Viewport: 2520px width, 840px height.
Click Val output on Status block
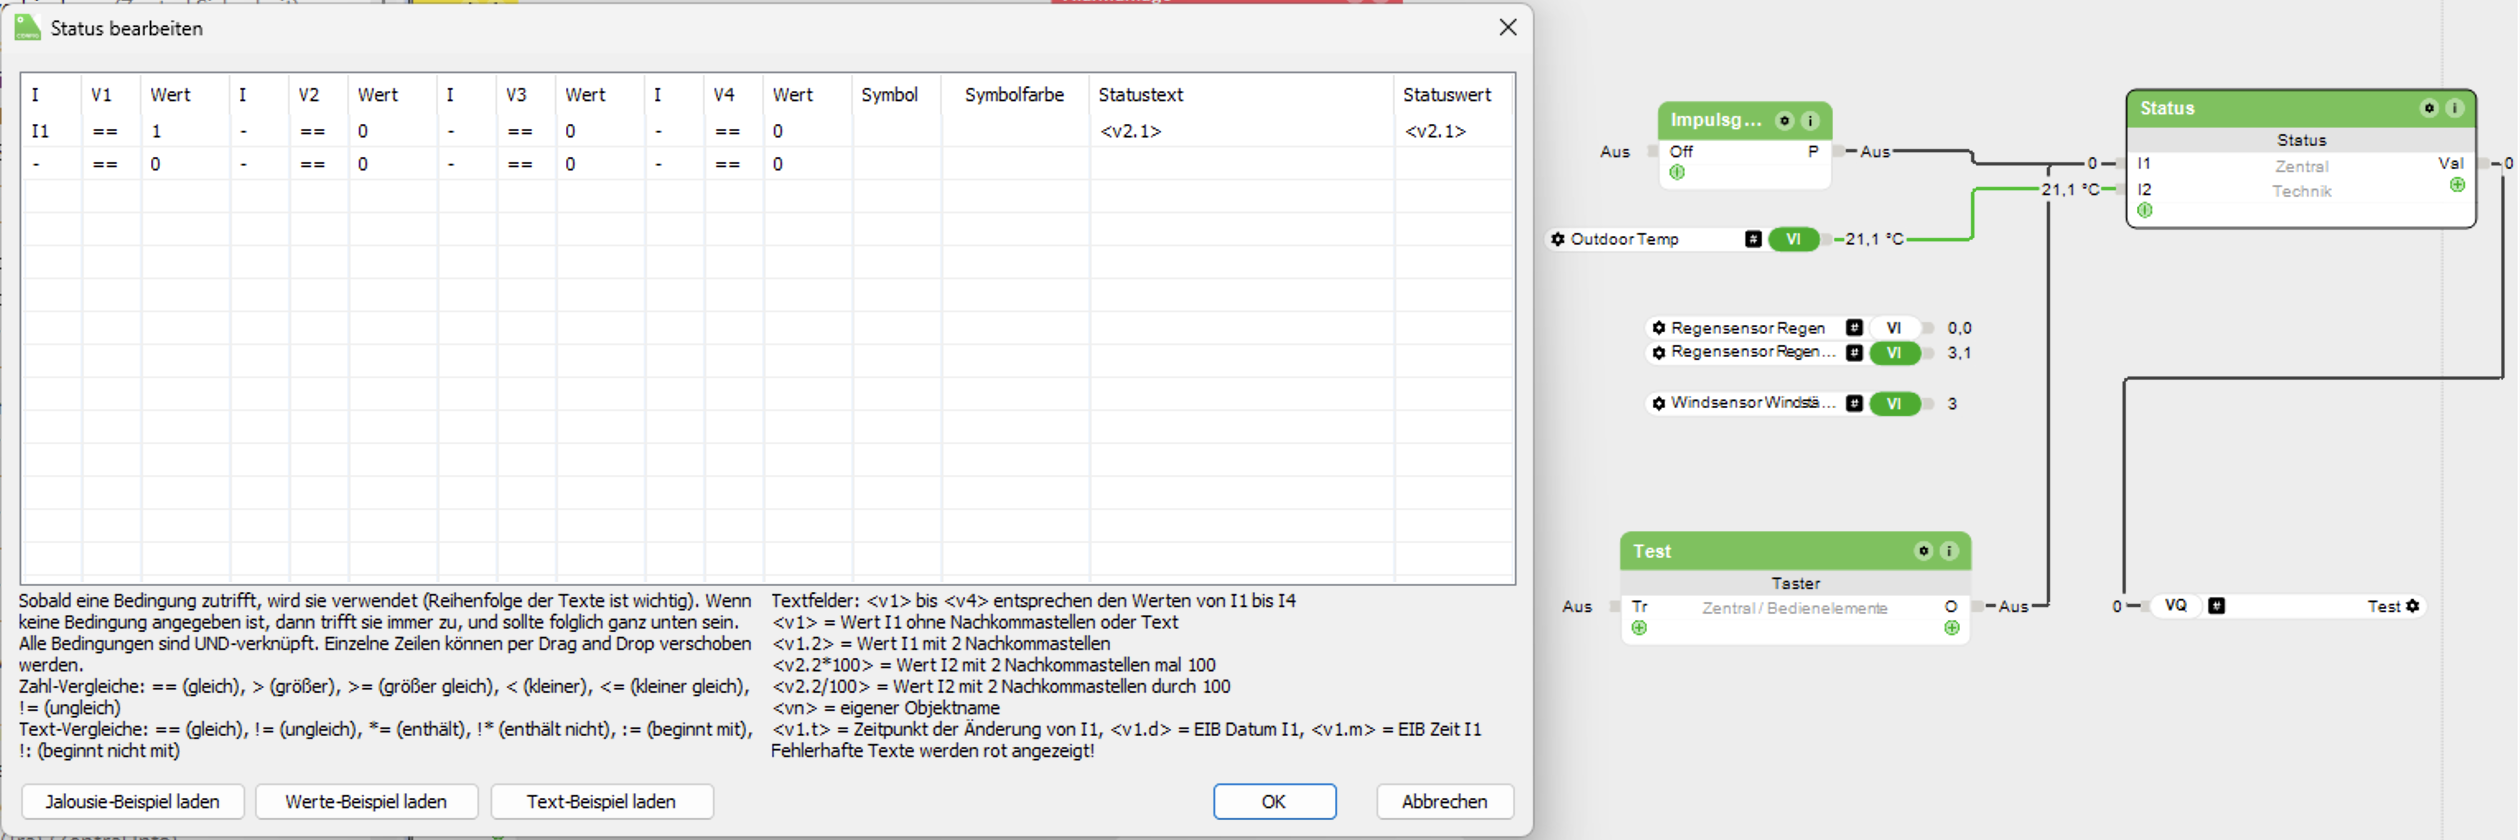click(x=2452, y=163)
